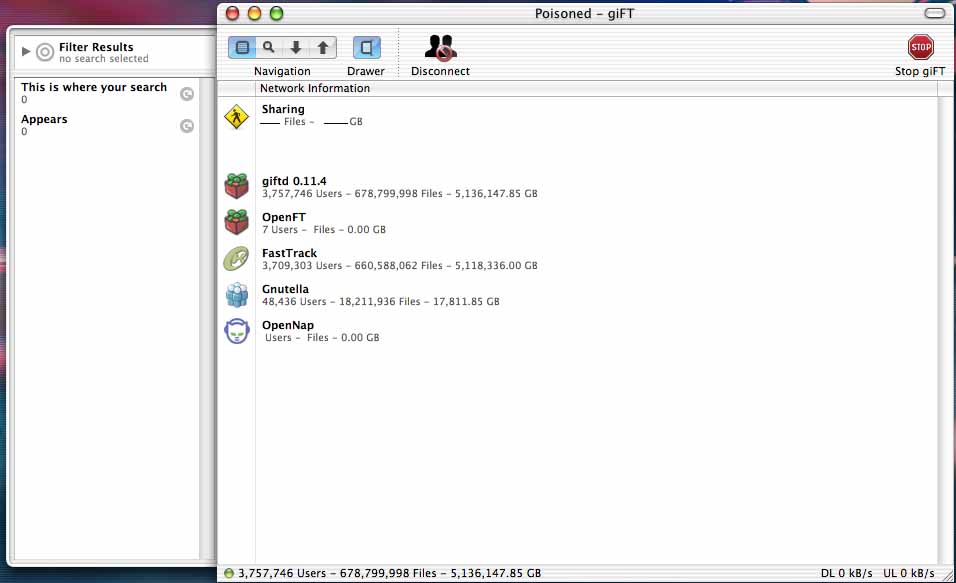Expand the Filter Results disclosure triangle
This screenshot has width=956, height=583.
click(26, 51)
